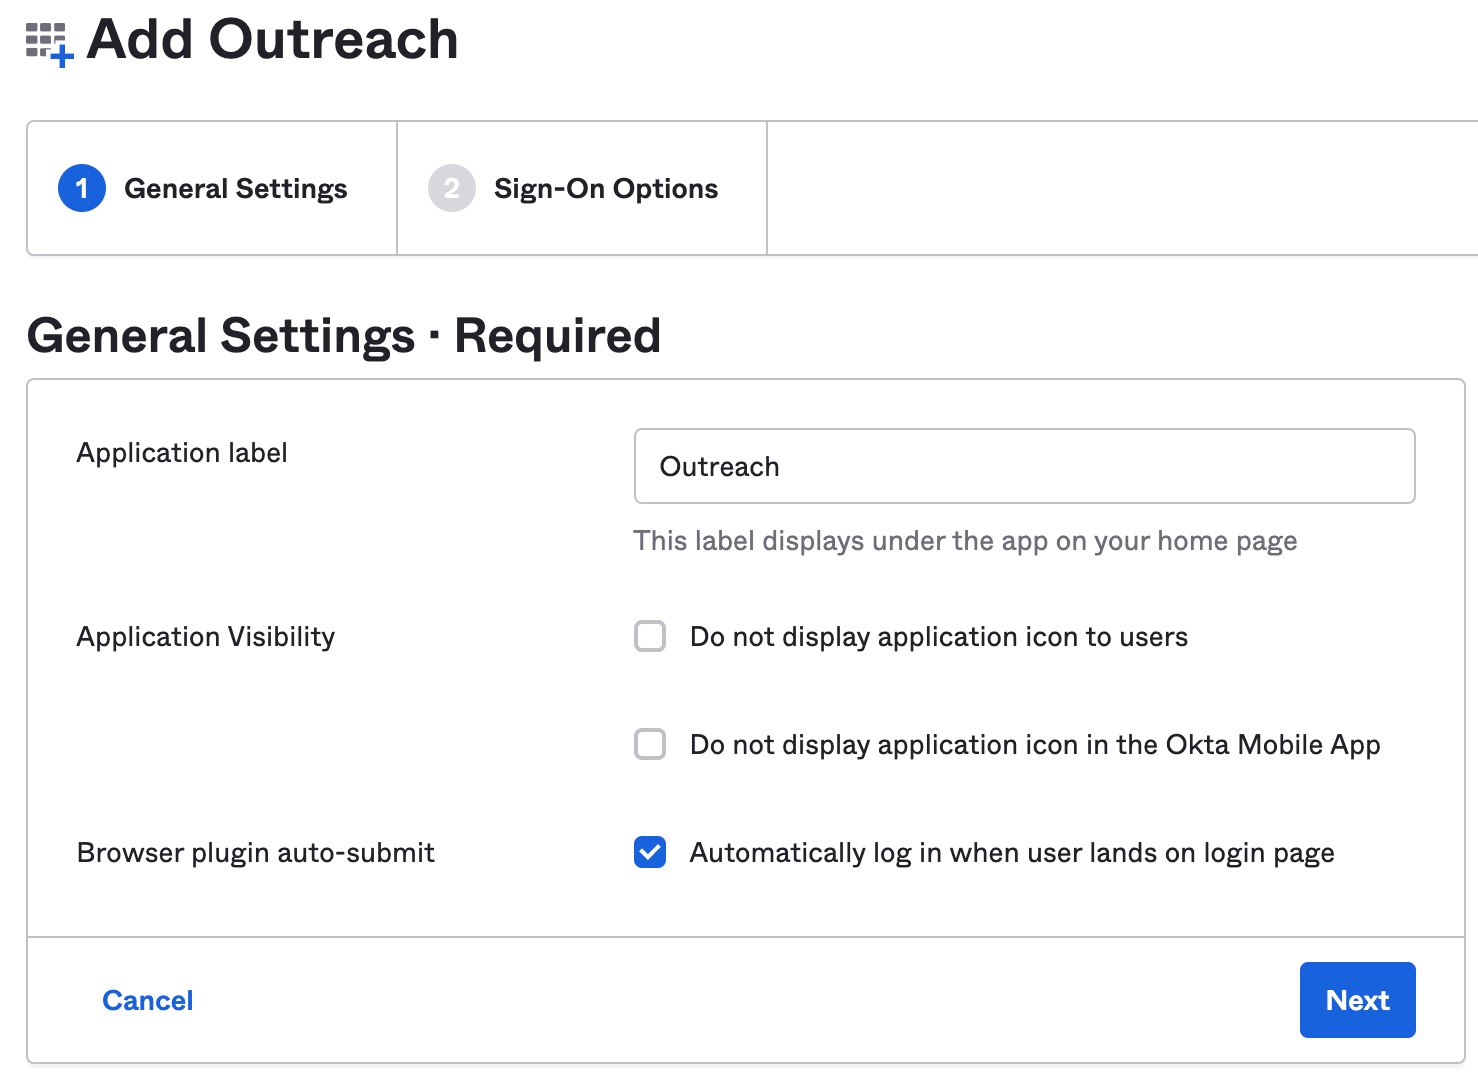Select the General Settings step tab
The image size is (1478, 1082).
pos(212,188)
